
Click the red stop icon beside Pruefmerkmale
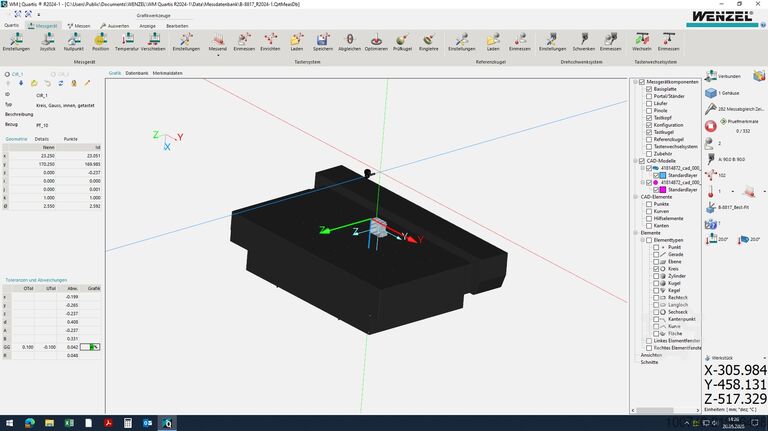(x=711, y=126)
